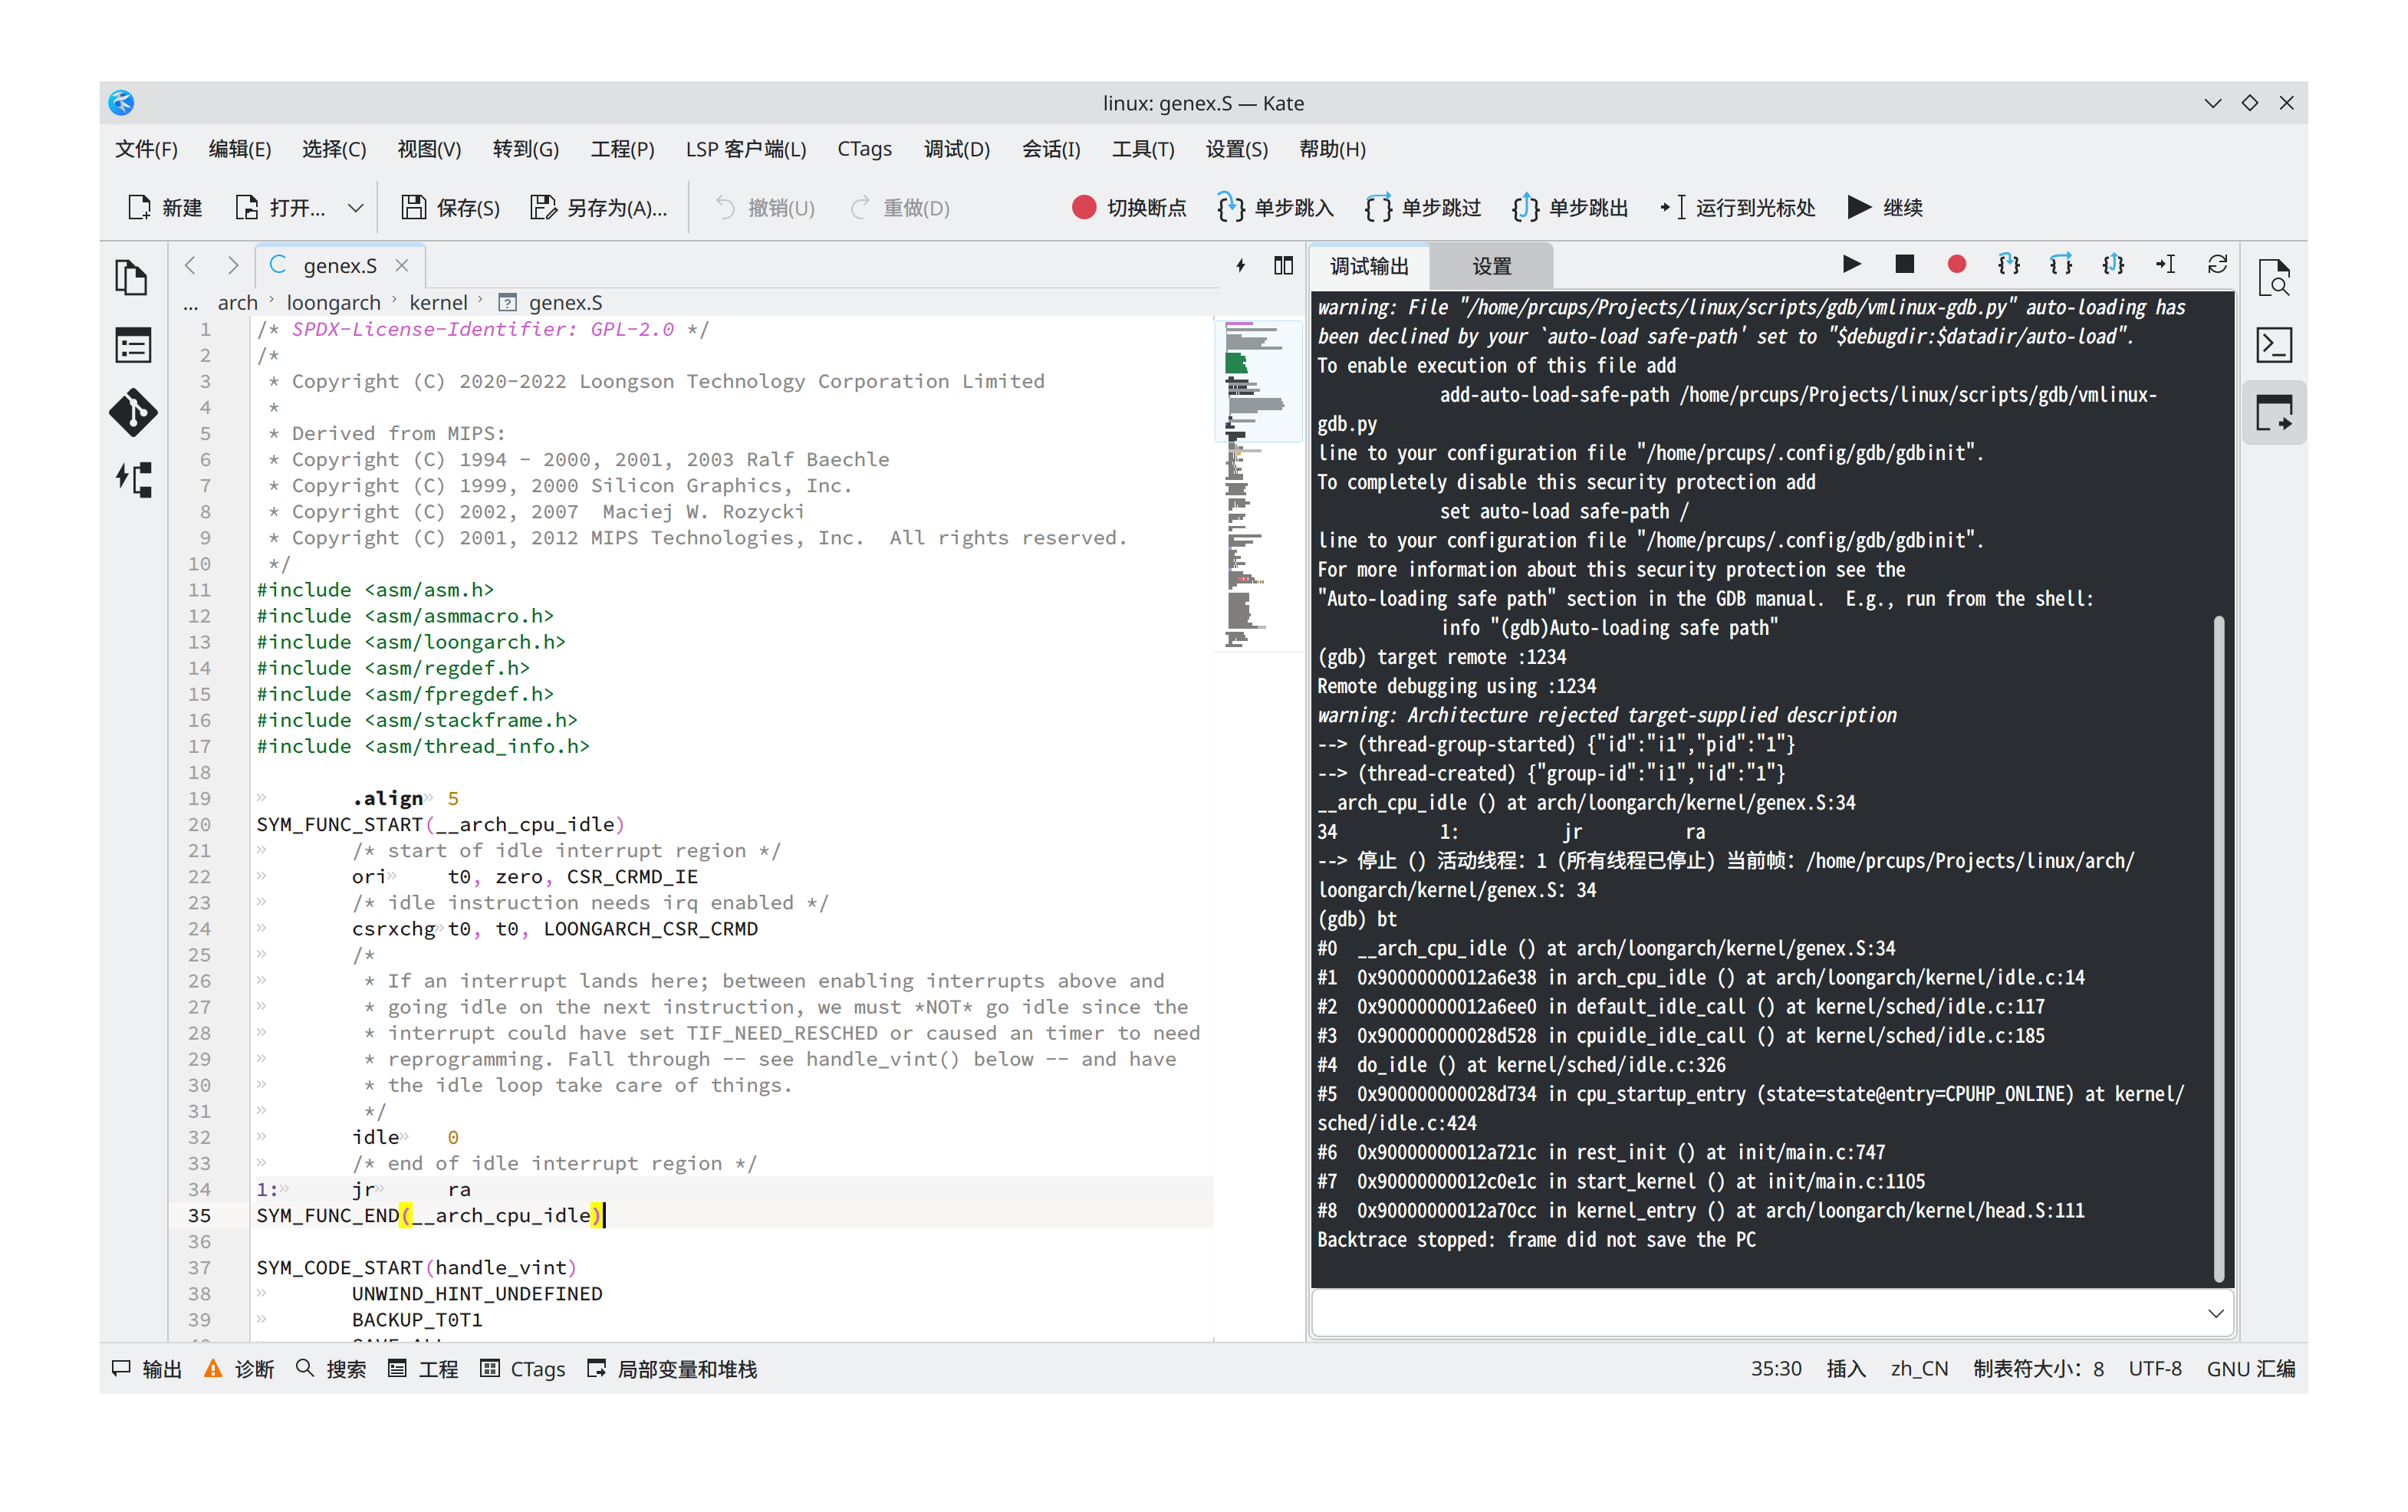Click the stop debugging square icon
This screenshot has width=2408, height=1512.
[x=1904, y=264]
